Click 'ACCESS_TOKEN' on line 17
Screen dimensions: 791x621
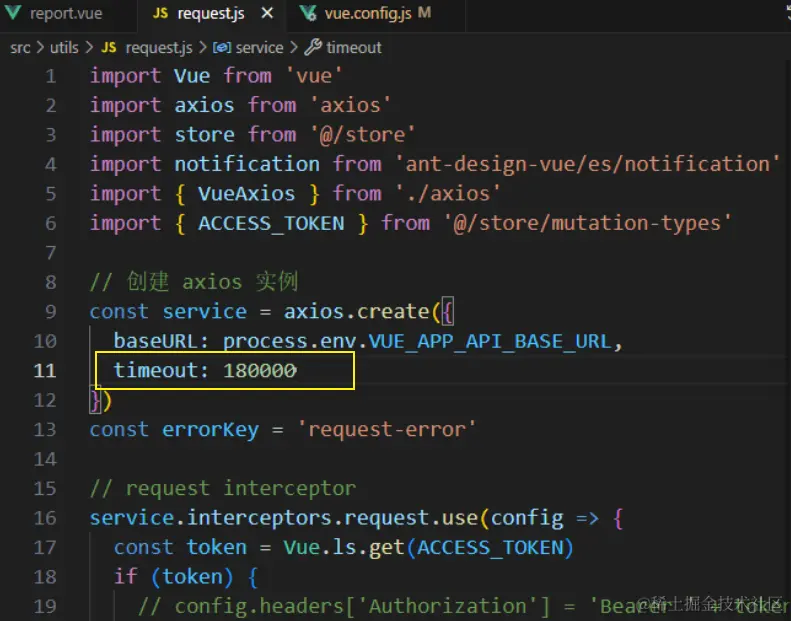pyautogui.click(x=489, y=548)
